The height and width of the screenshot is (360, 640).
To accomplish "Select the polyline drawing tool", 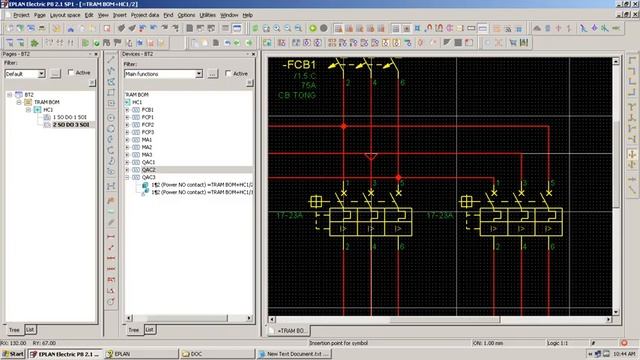I will 111,71.
